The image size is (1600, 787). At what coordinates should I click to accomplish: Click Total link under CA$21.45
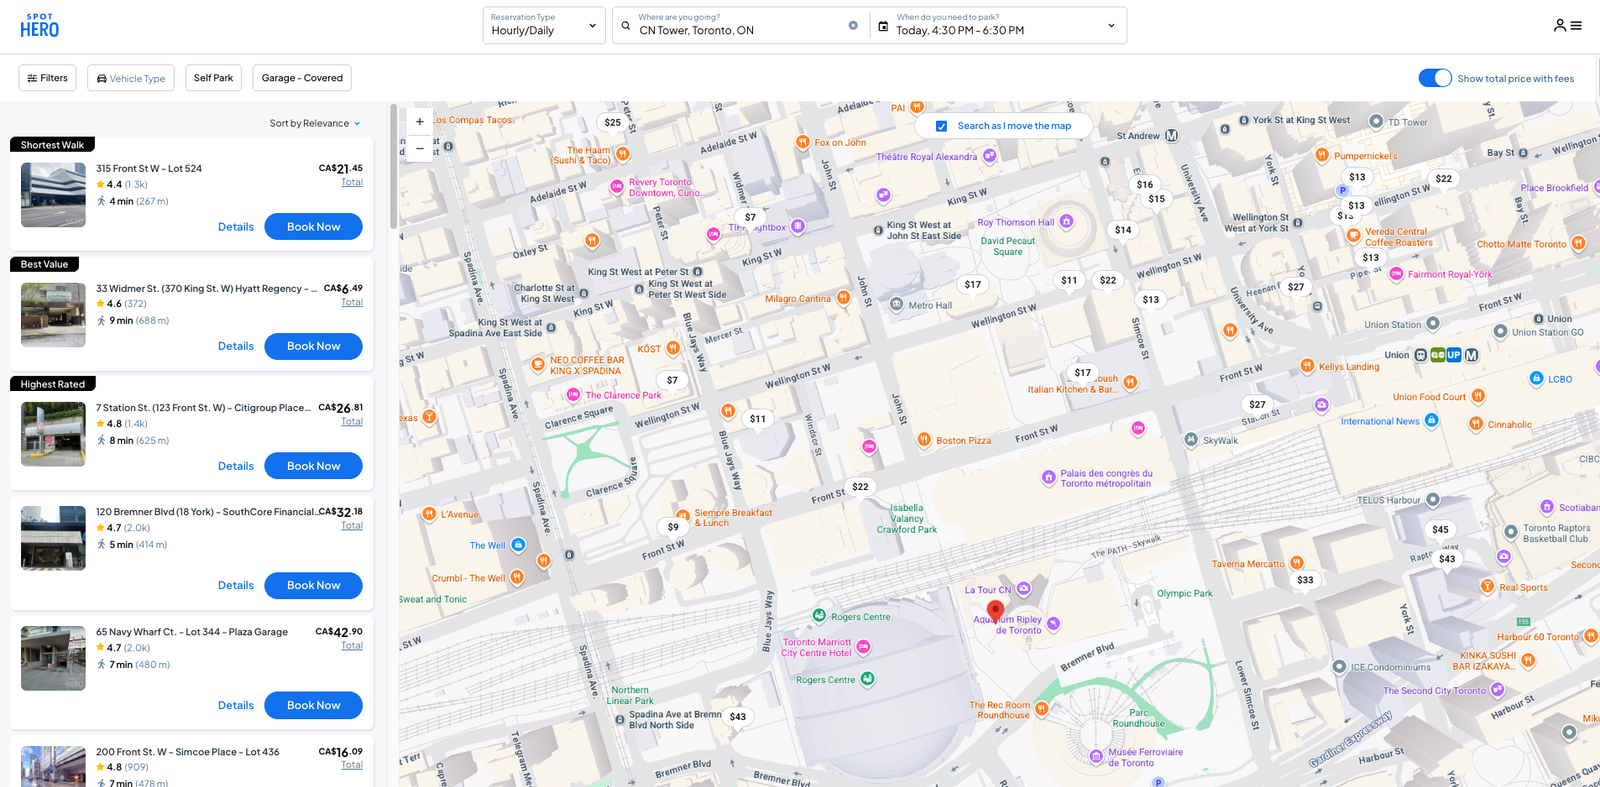pos(352,182)
